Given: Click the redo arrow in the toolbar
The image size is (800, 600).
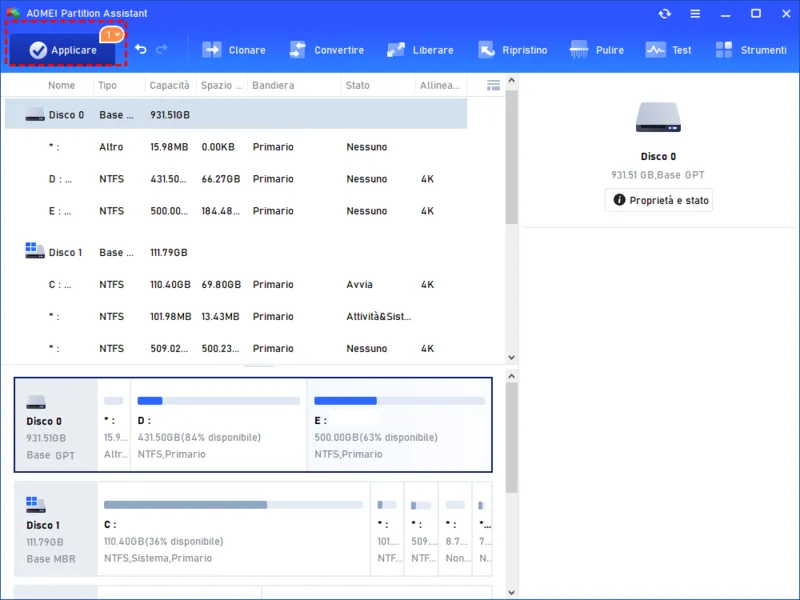Looking at the screenshot, I should click(163, 49).
